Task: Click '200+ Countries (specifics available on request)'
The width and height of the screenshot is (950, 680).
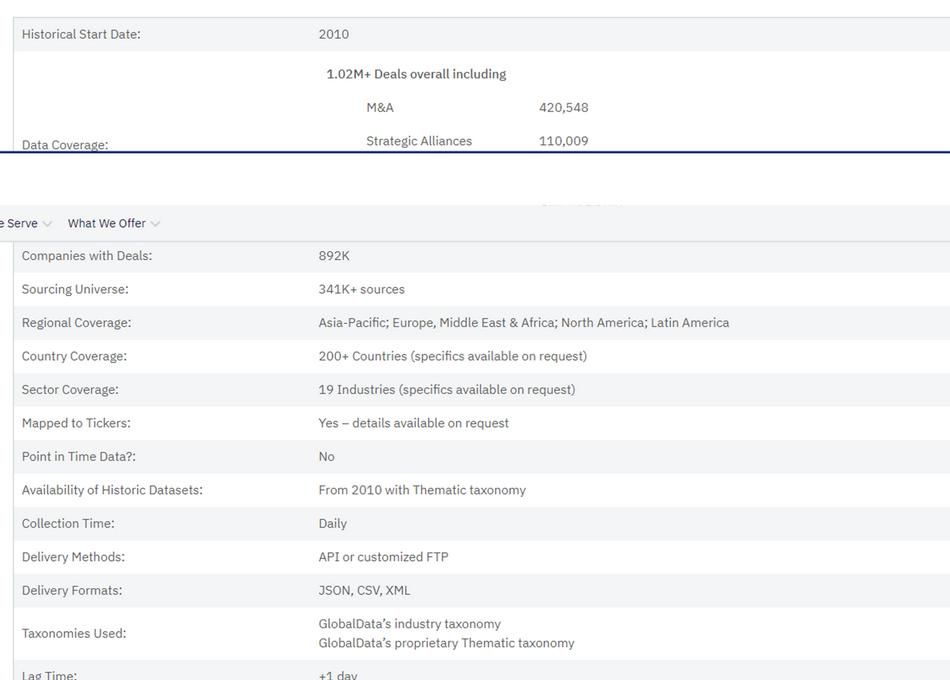Action: tap(453, 357)
